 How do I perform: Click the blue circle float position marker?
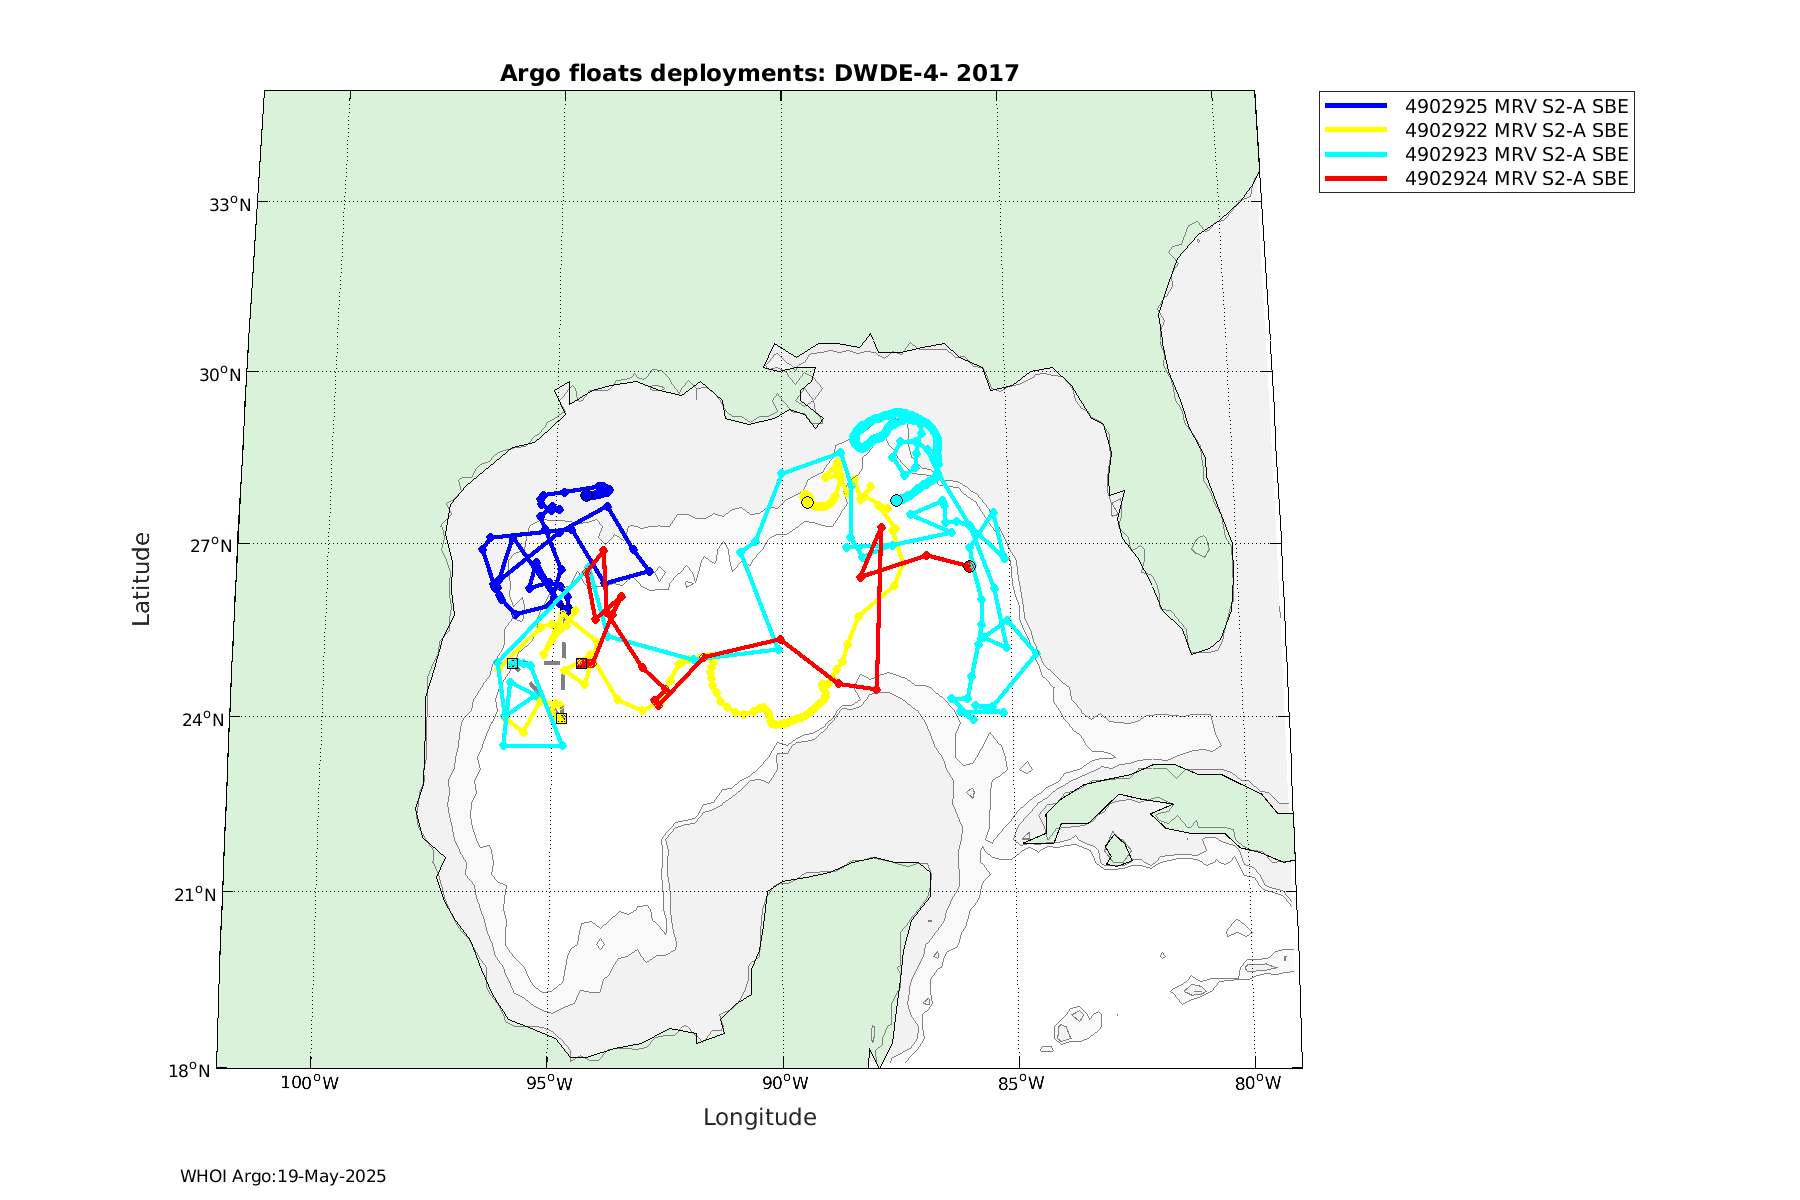point(587,494)
